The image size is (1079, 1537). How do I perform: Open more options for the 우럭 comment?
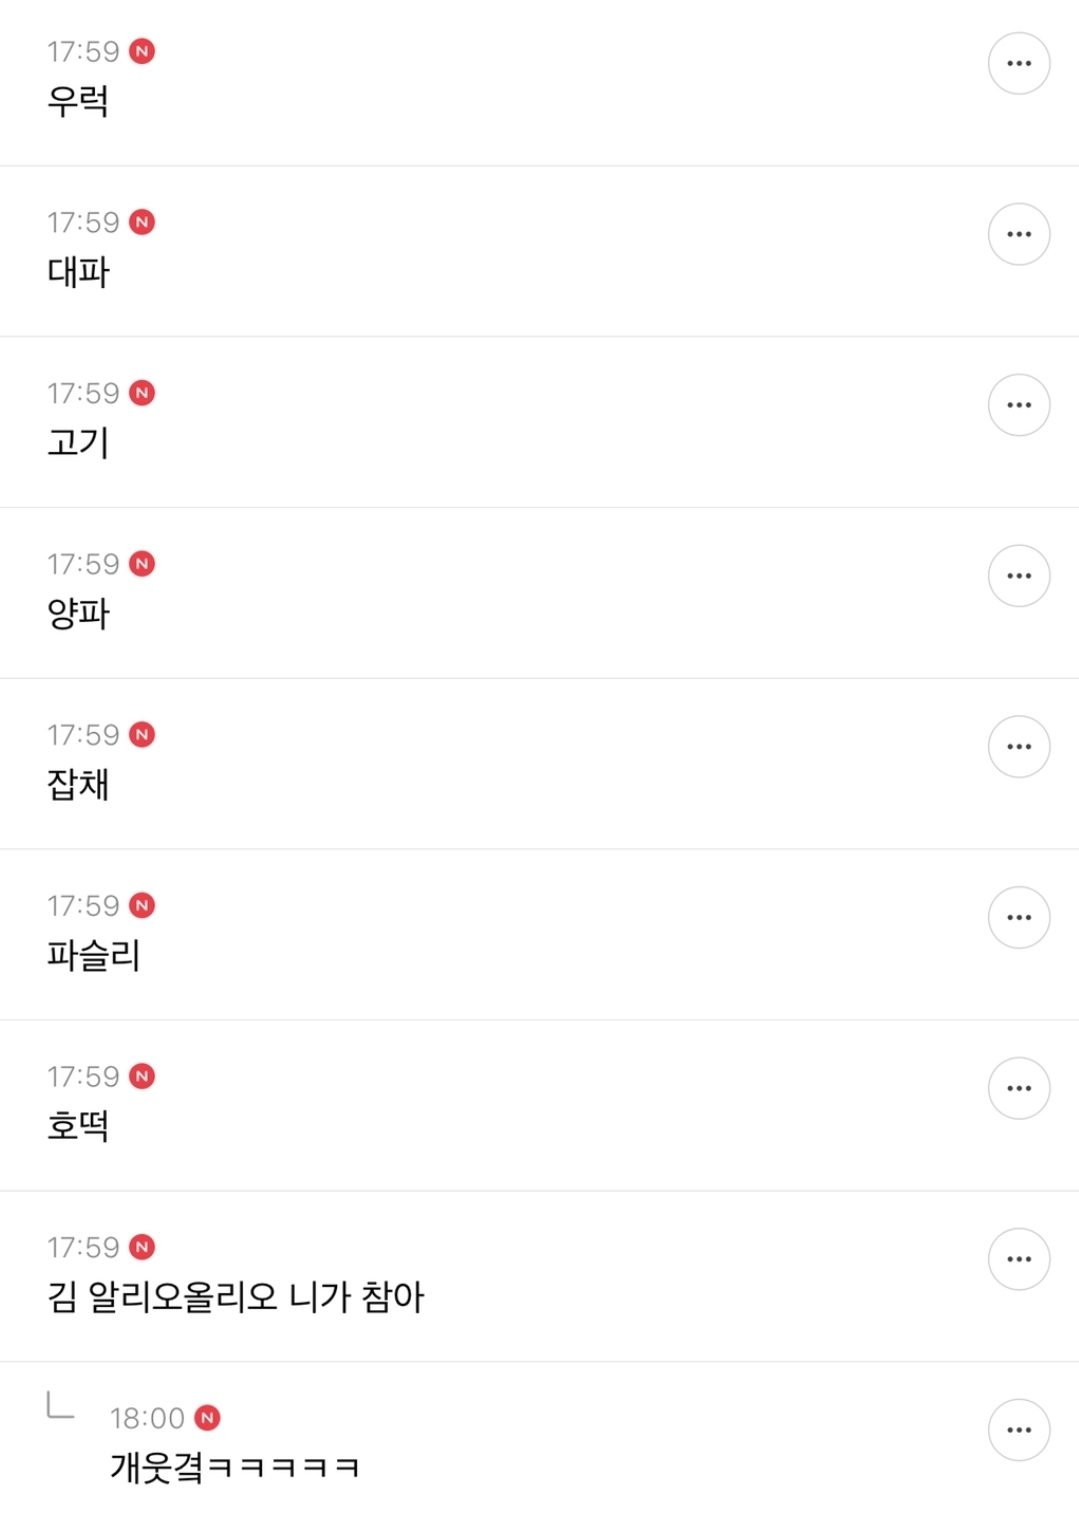click(1018, 63)
